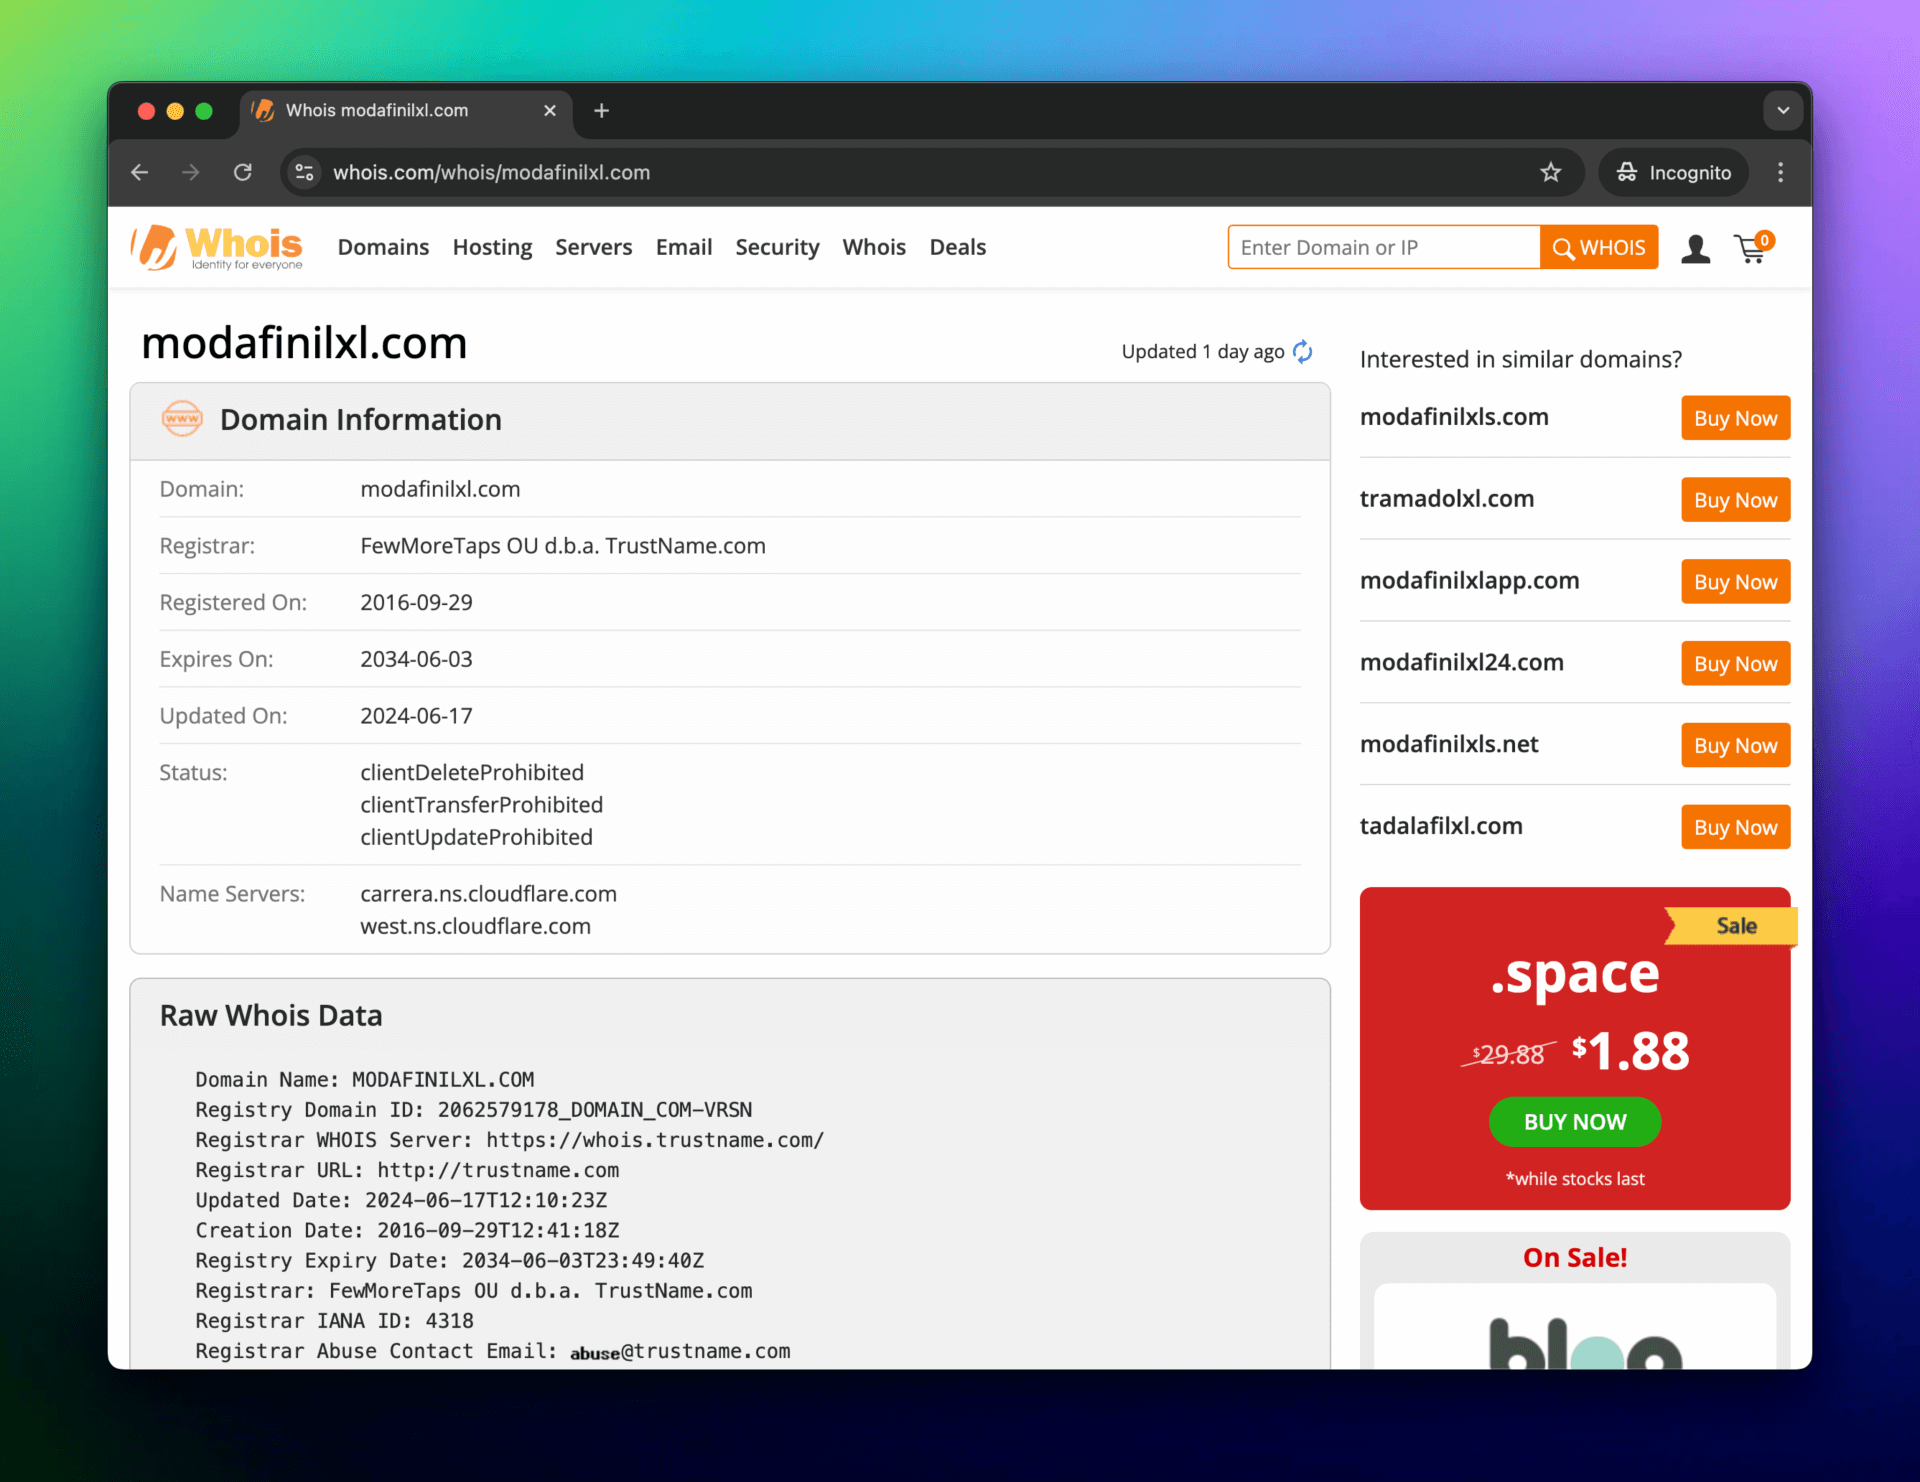1920x1482 pixels.
Task: Click green BUY NOW in .space ad
Action: [x=1575, y=1122]
